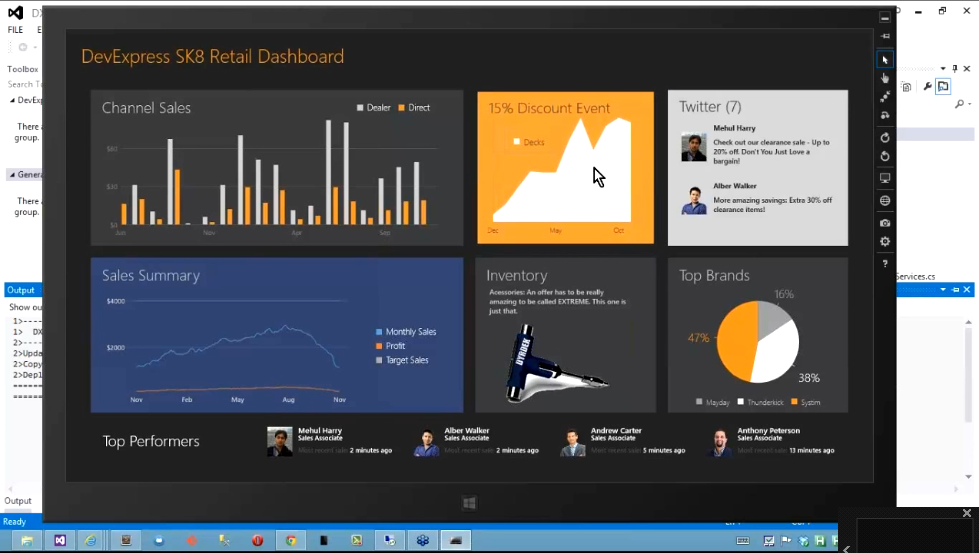The image size is (979, 553).
Task: Activate pinch/zoom touch mode in simulator
Action: point(885,97)
